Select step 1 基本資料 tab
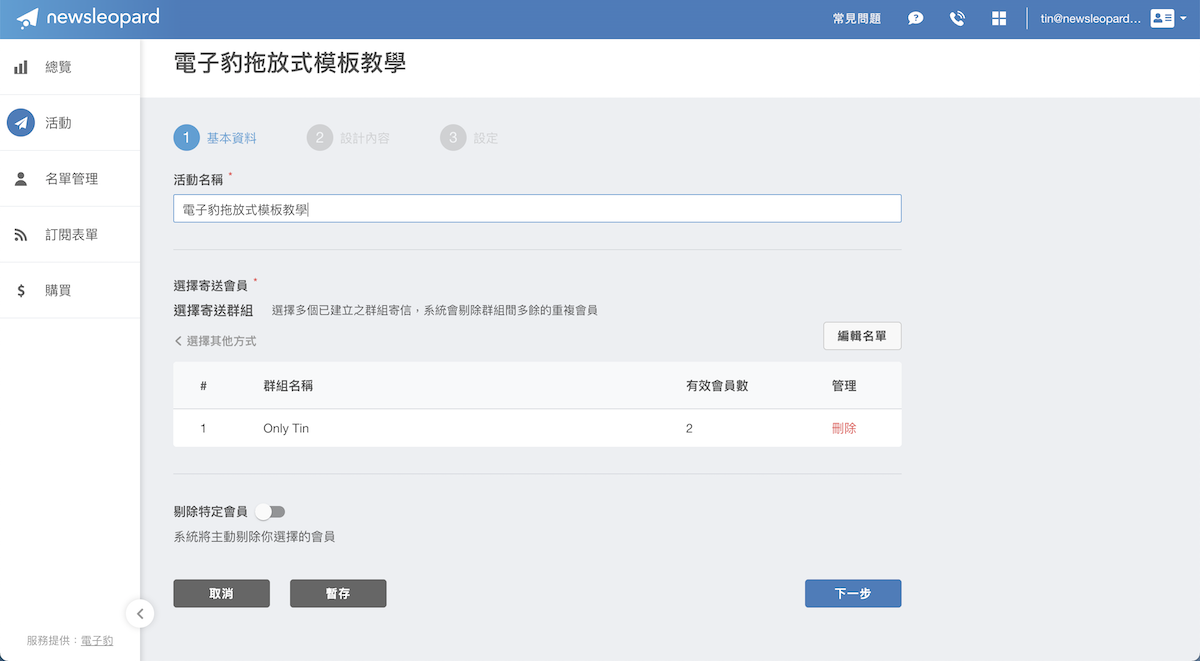The image size is (1200, 661). (x=215, y=138)
